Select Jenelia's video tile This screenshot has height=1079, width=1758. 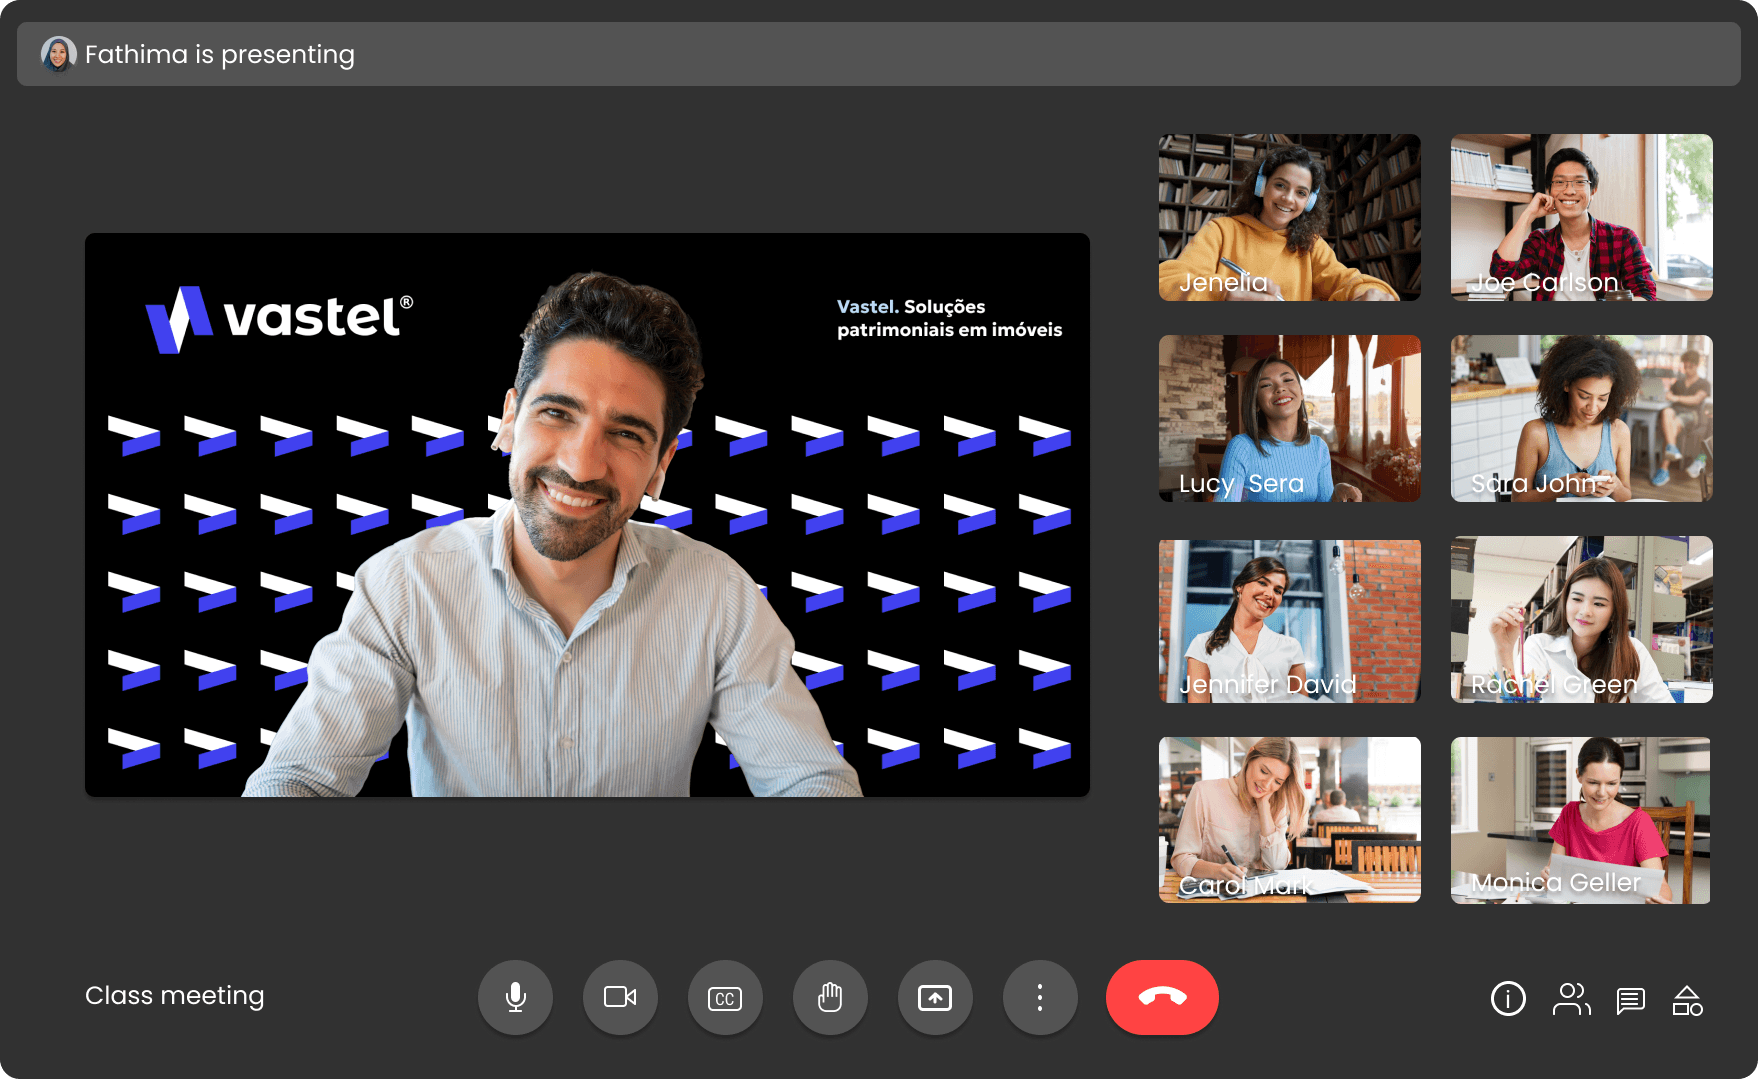[x=1289, y=217]
